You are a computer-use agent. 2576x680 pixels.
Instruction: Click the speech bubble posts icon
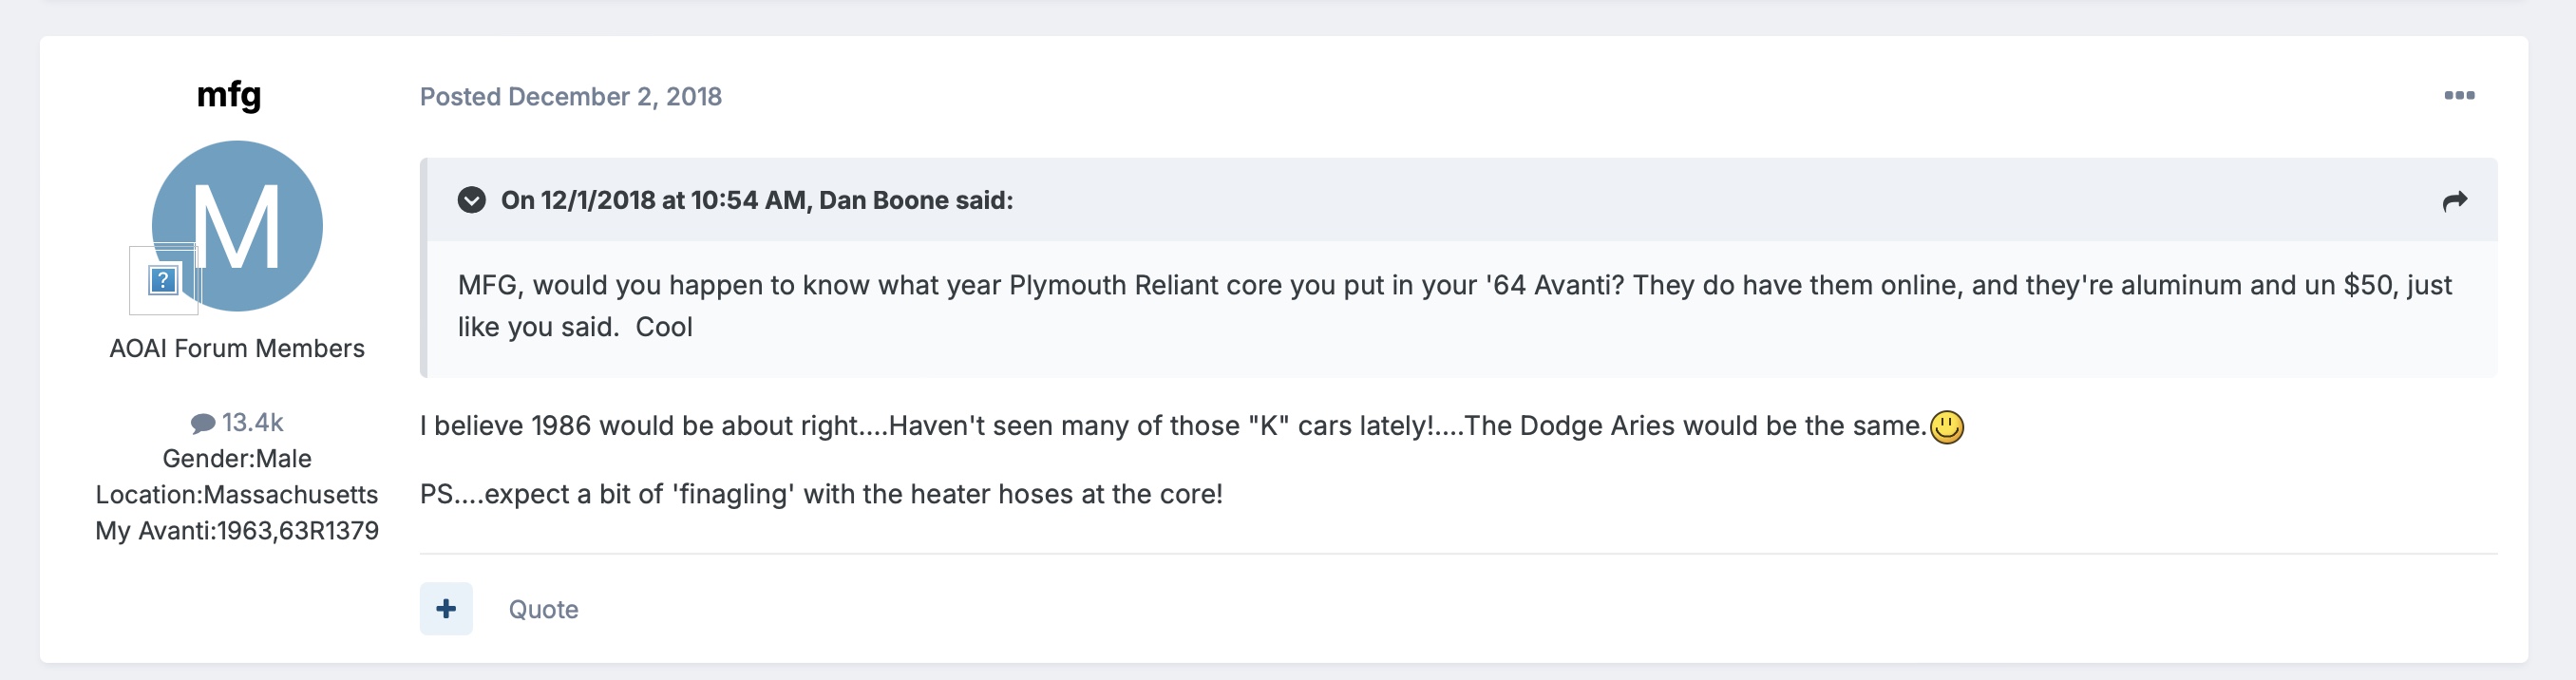[x=202, y=423]
